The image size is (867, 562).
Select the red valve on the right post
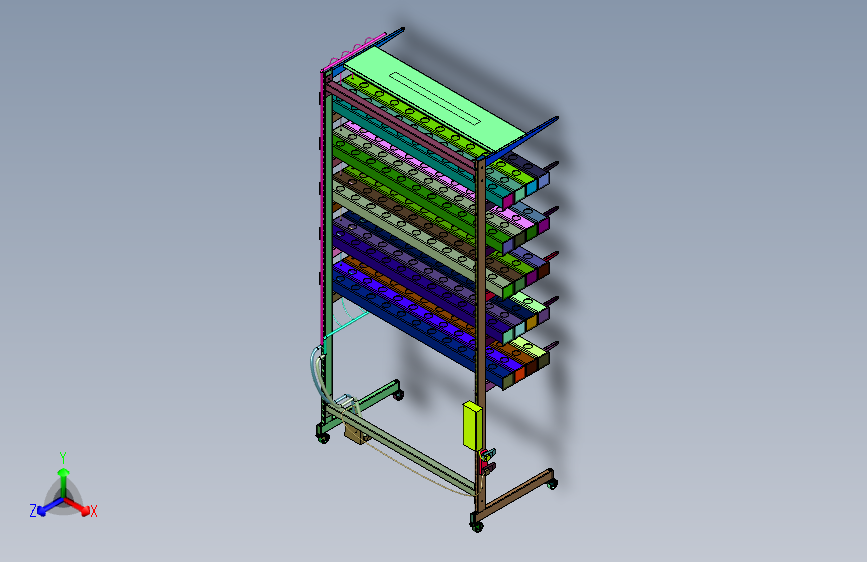tap(485, 462)
